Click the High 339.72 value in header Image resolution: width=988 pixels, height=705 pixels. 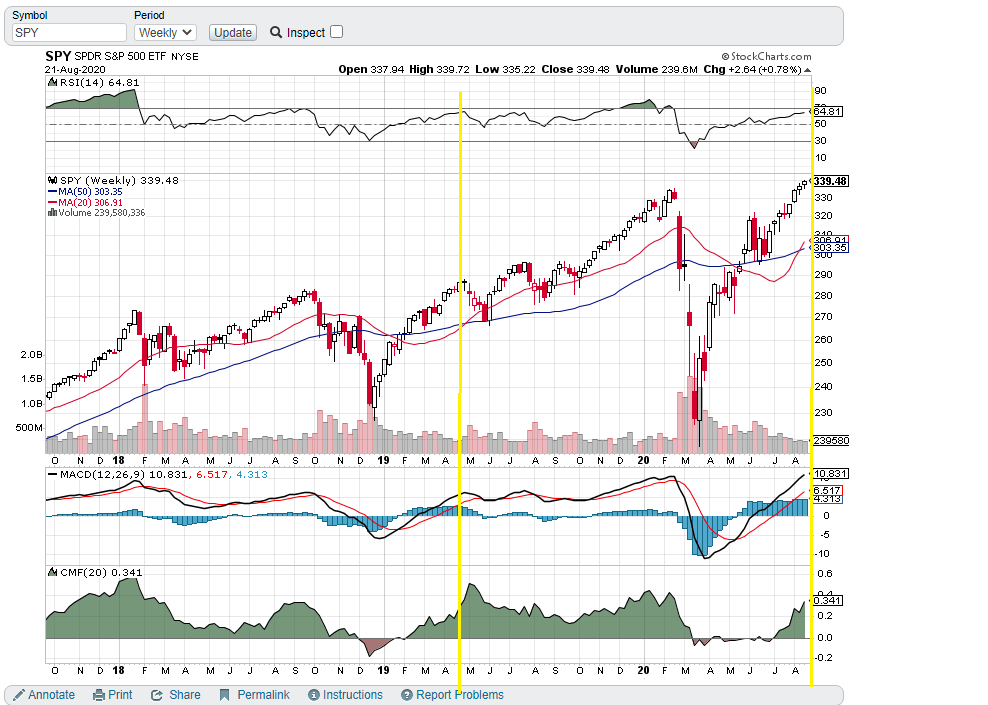point(439,69)
